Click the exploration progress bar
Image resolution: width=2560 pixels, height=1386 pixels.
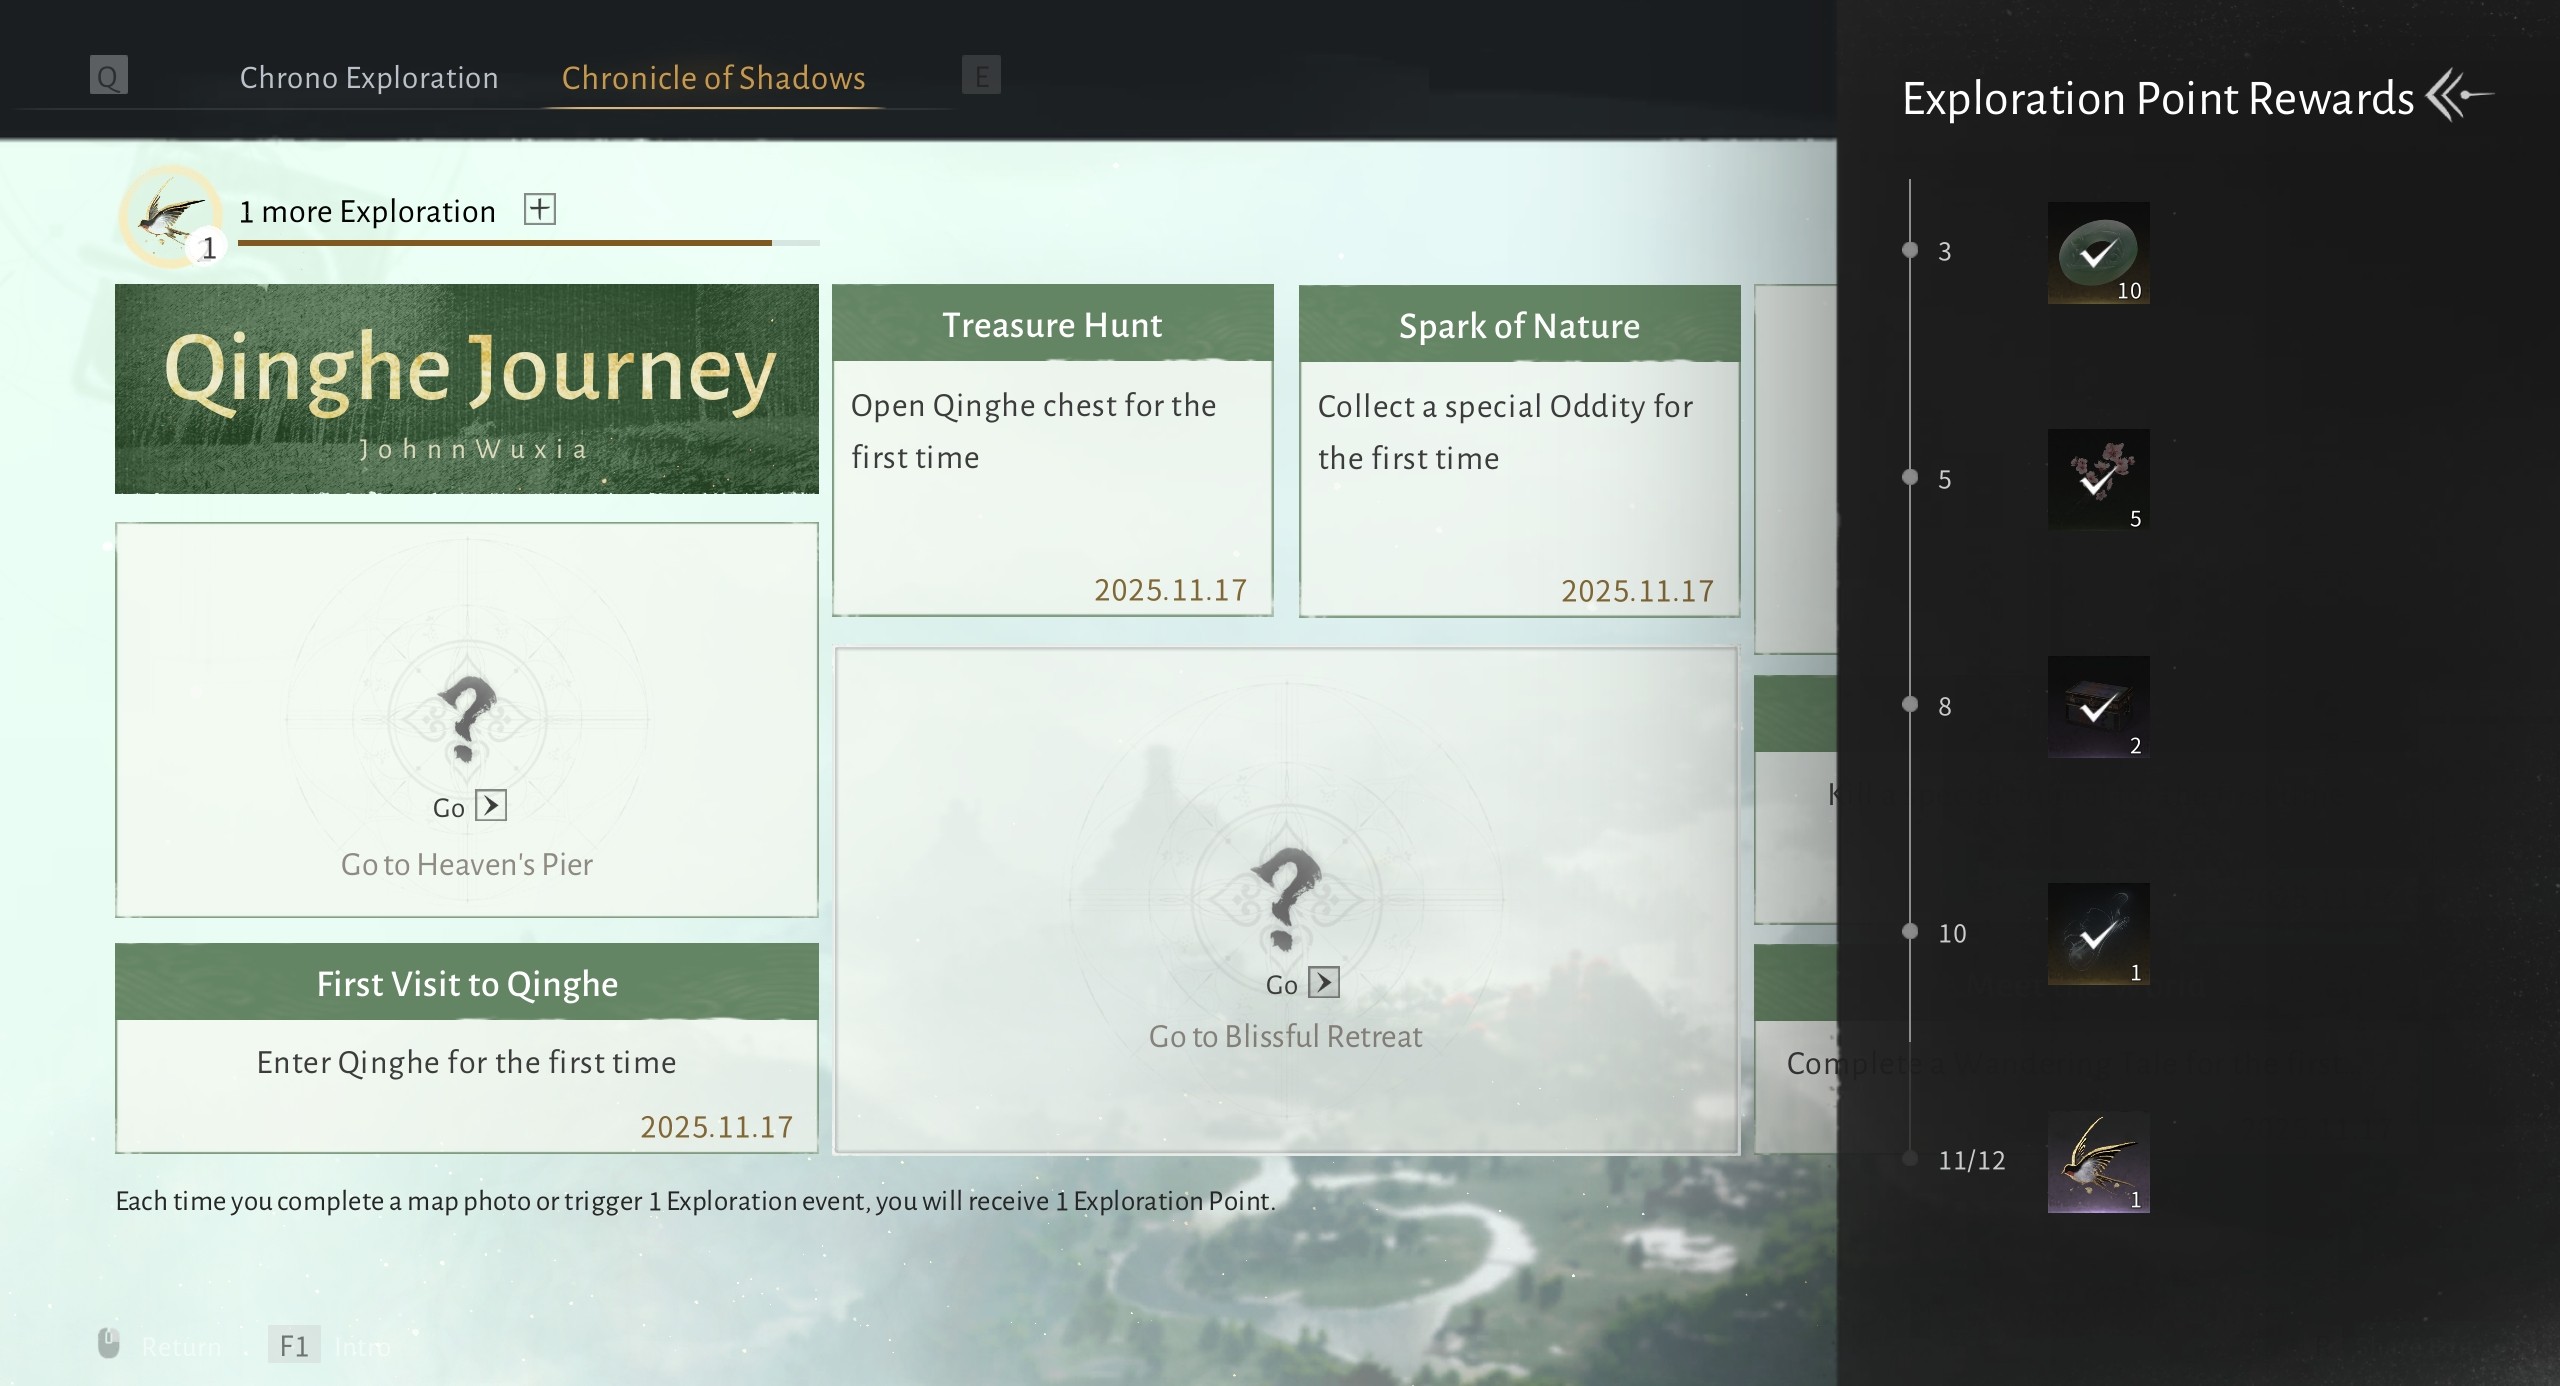[x=528, y=243]
